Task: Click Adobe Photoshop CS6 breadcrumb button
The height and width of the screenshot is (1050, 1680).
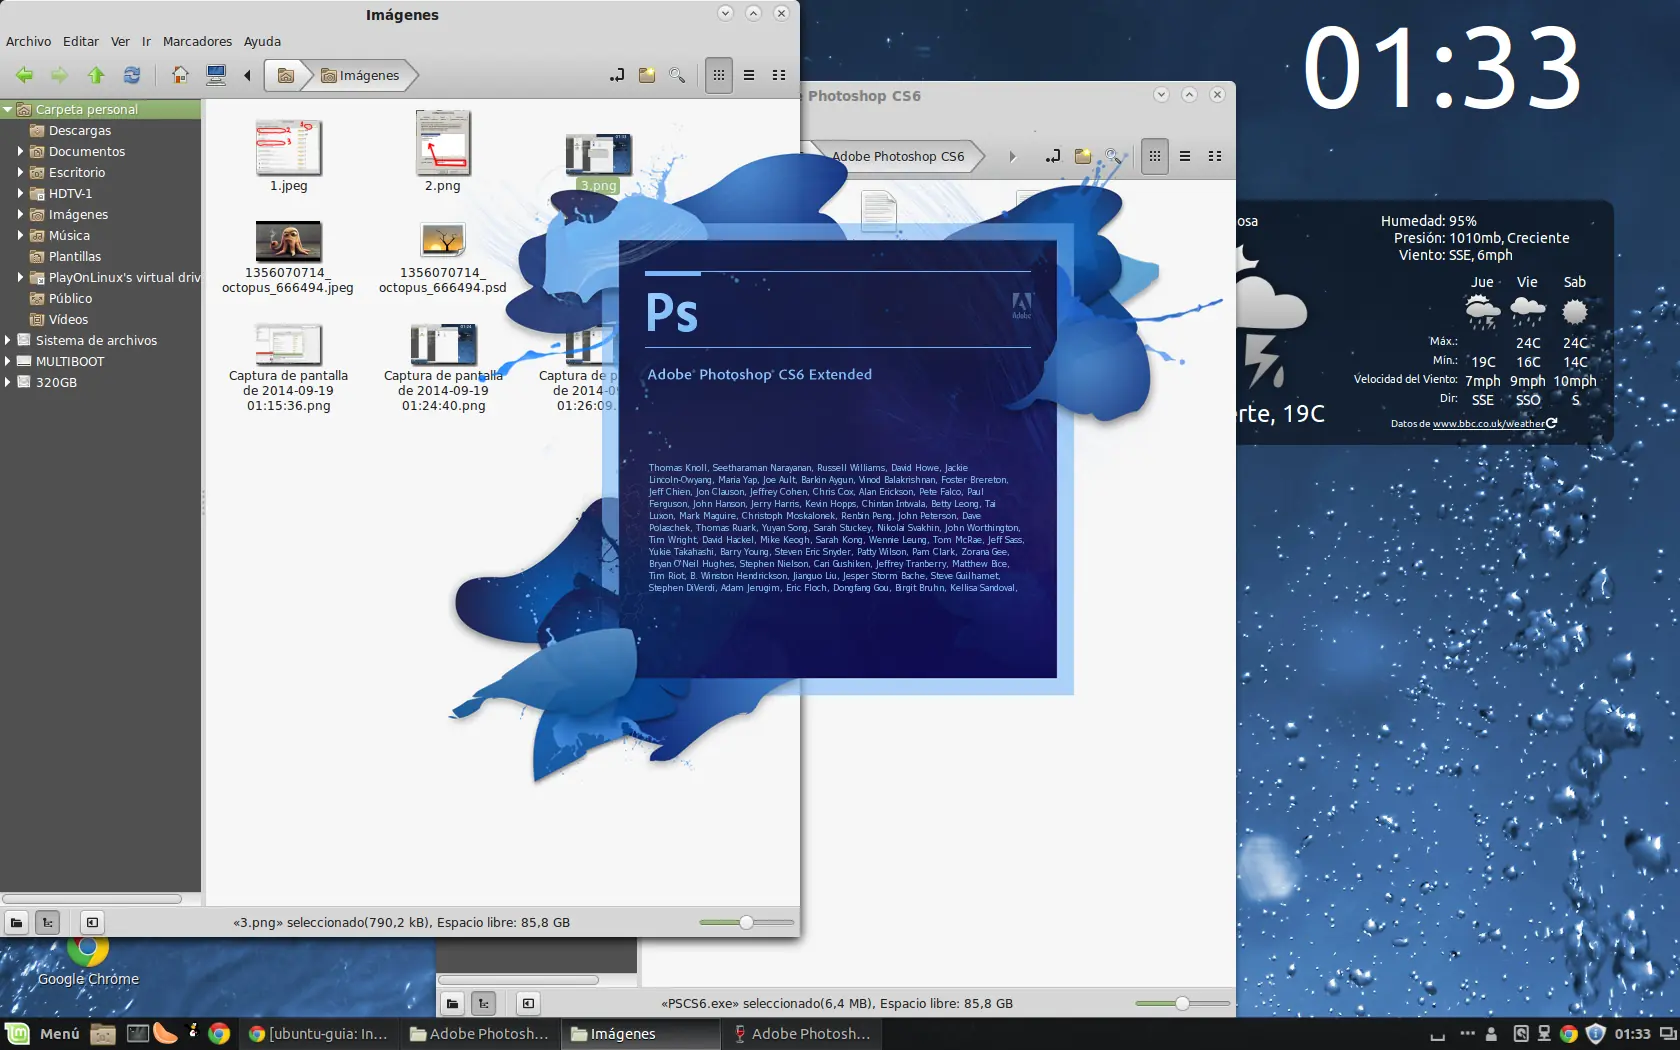Action: 897,156
